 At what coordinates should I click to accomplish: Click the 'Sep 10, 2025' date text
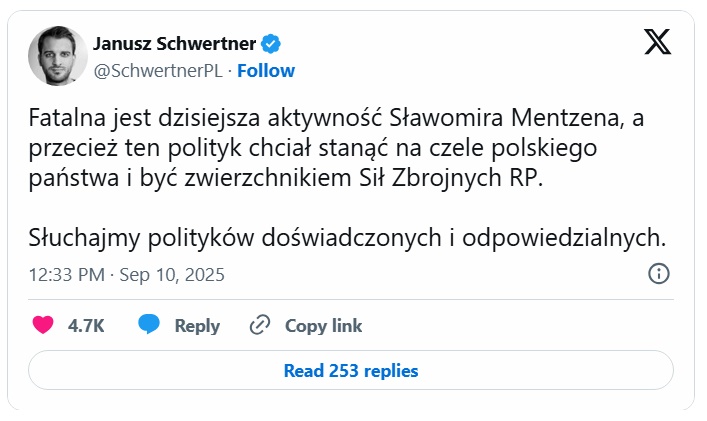172,274
